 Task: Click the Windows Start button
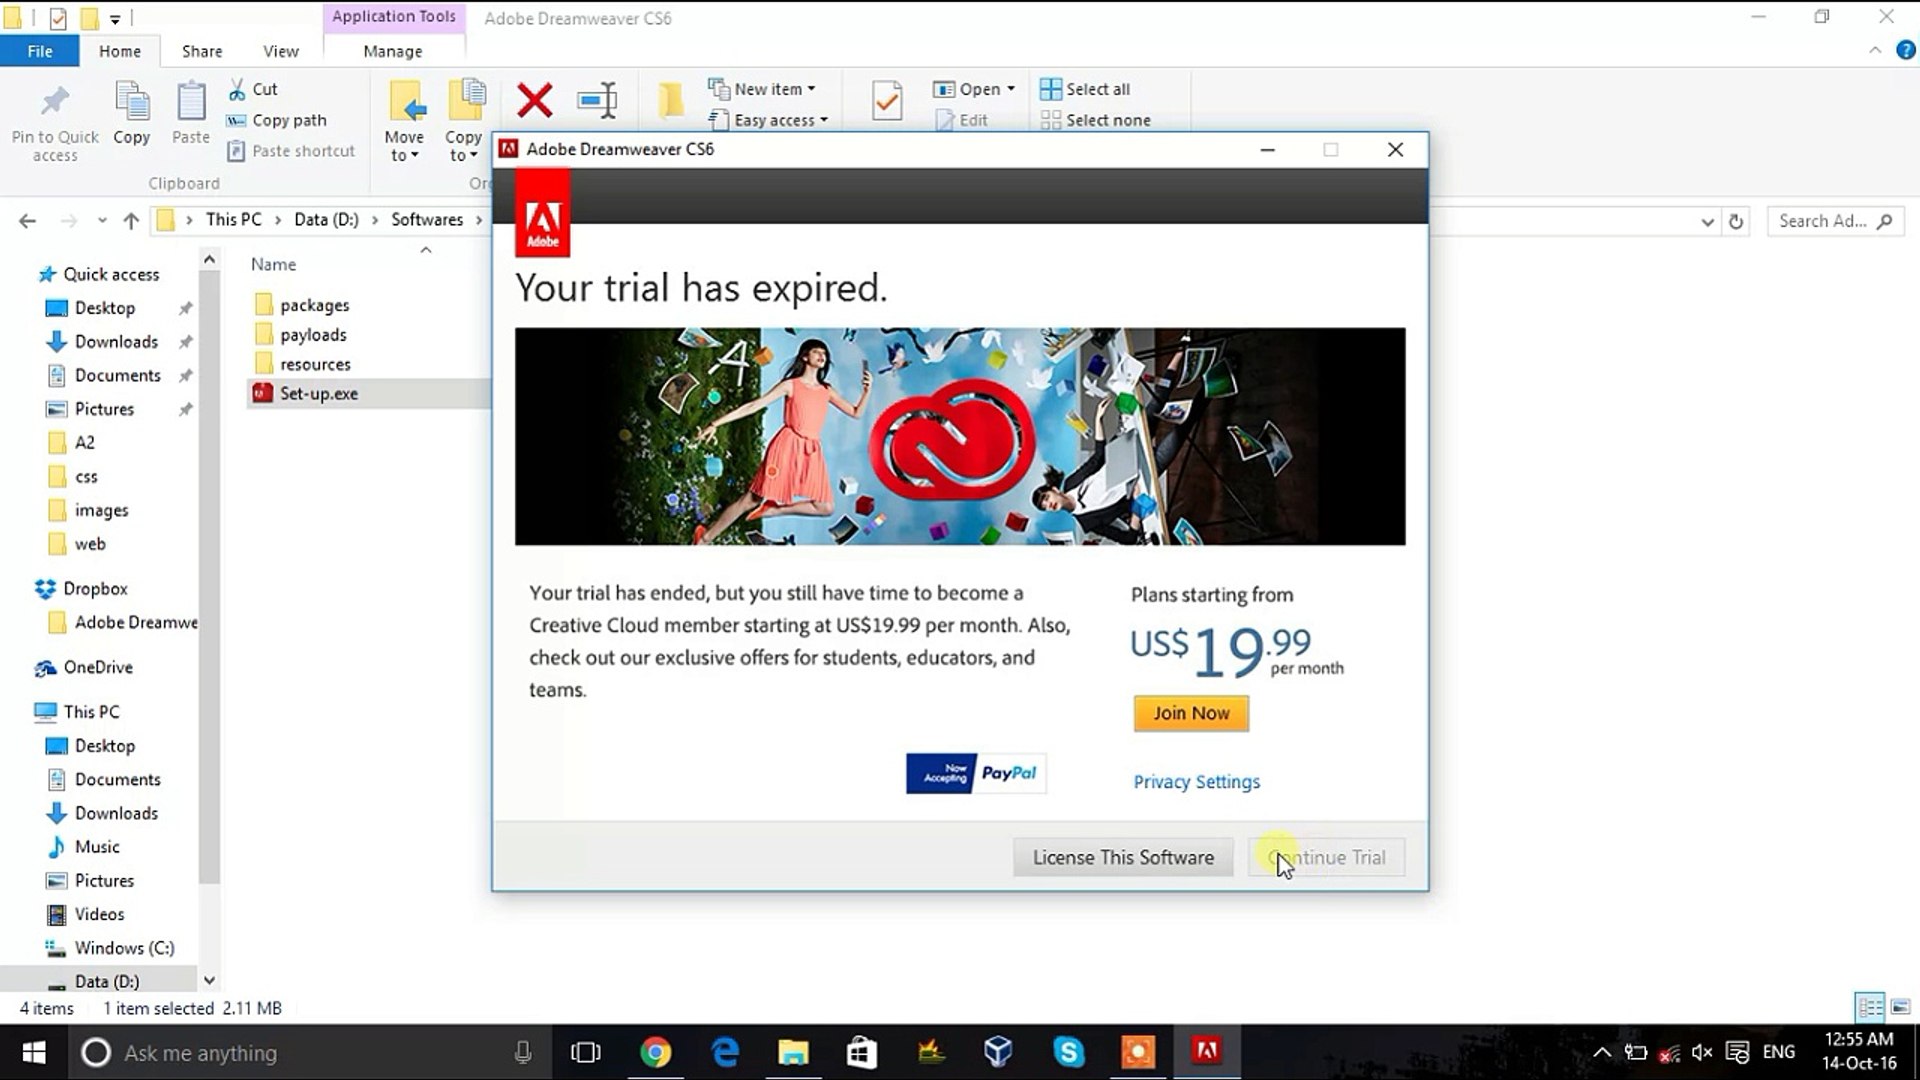[x=34, y=1052]
